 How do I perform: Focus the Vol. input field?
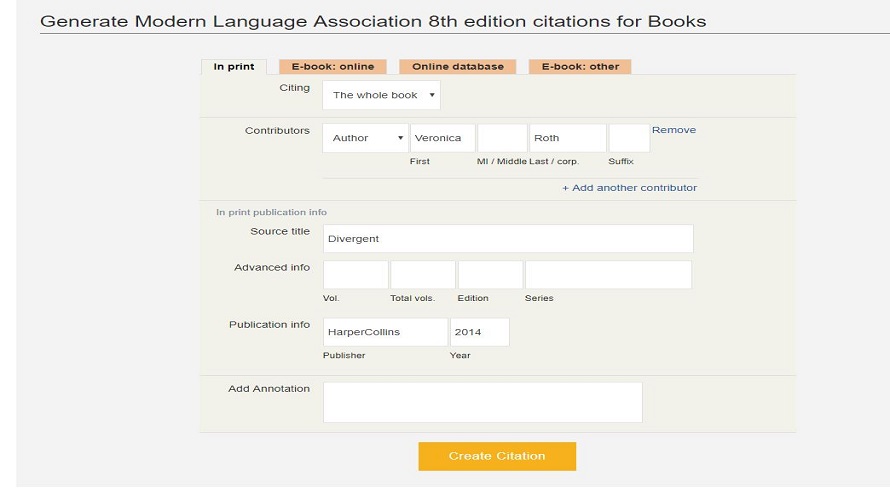point(355,275)
